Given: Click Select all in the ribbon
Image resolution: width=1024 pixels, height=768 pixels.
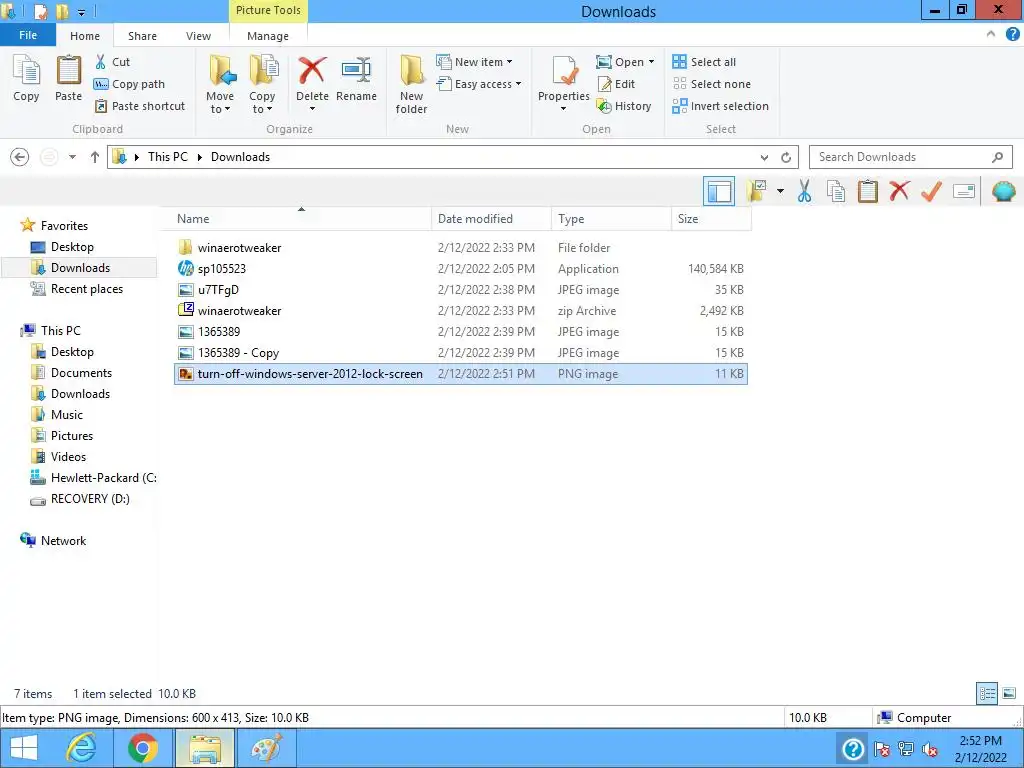Looking at the screenshot, I should click(x=704, y=62).
